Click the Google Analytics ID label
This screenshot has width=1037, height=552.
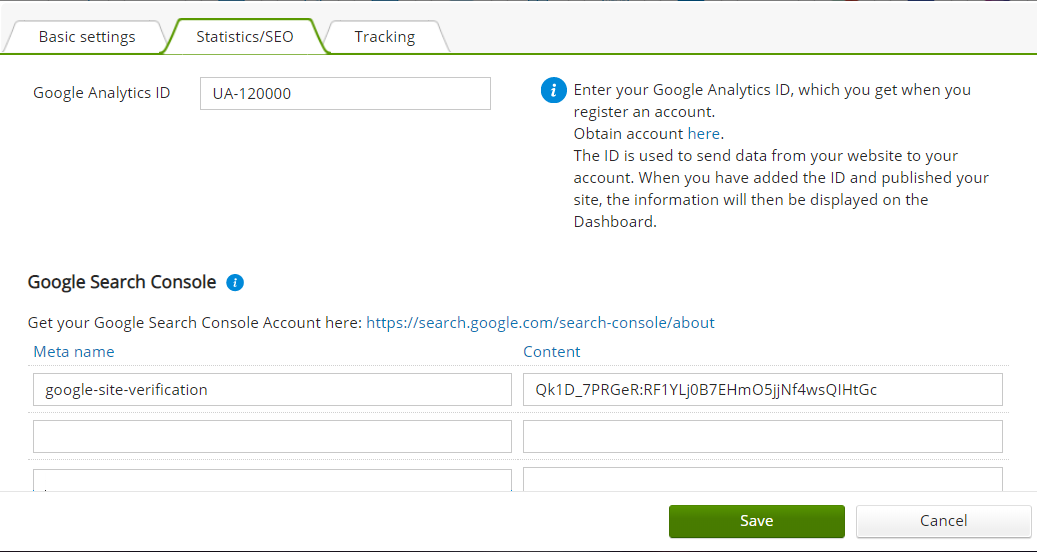(x=102, y=93)
